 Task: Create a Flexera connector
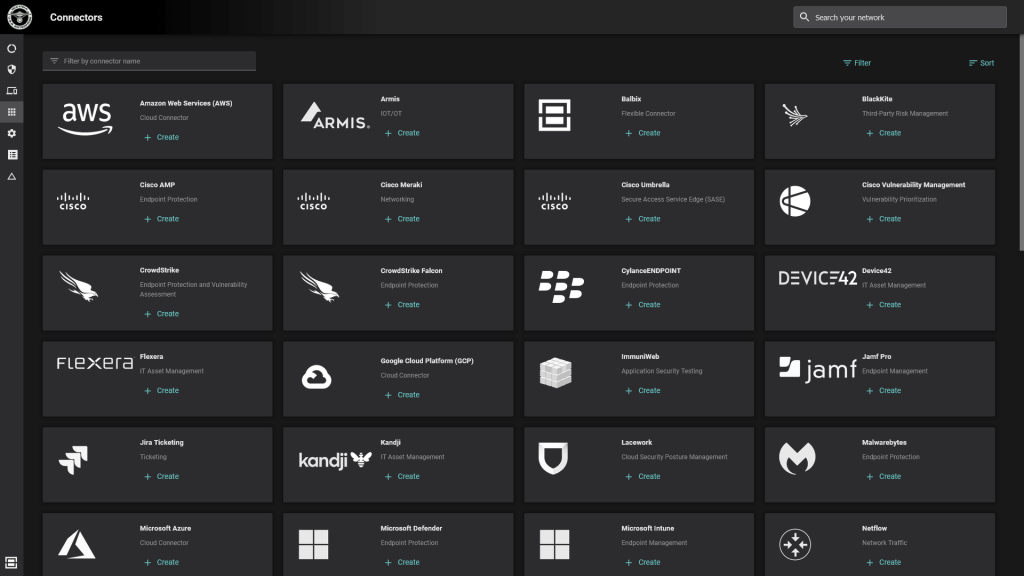[x=161, y=391]
